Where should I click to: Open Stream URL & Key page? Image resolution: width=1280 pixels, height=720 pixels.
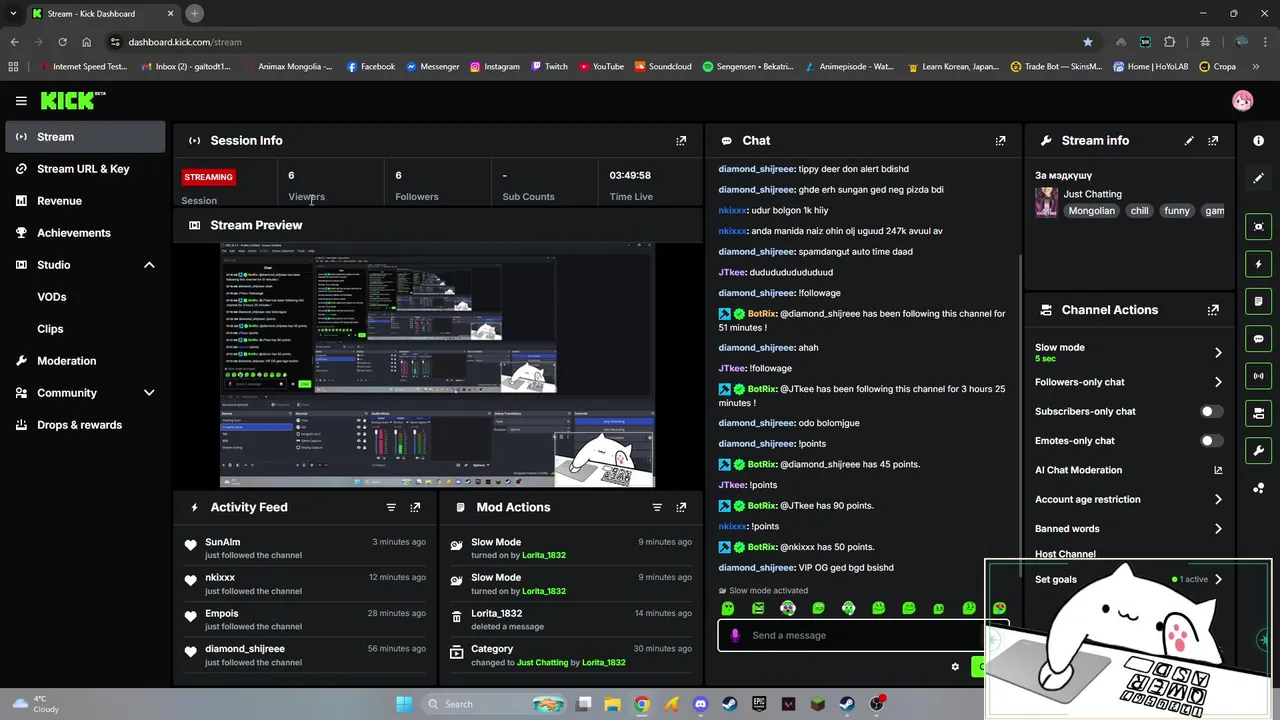[85, 169]
